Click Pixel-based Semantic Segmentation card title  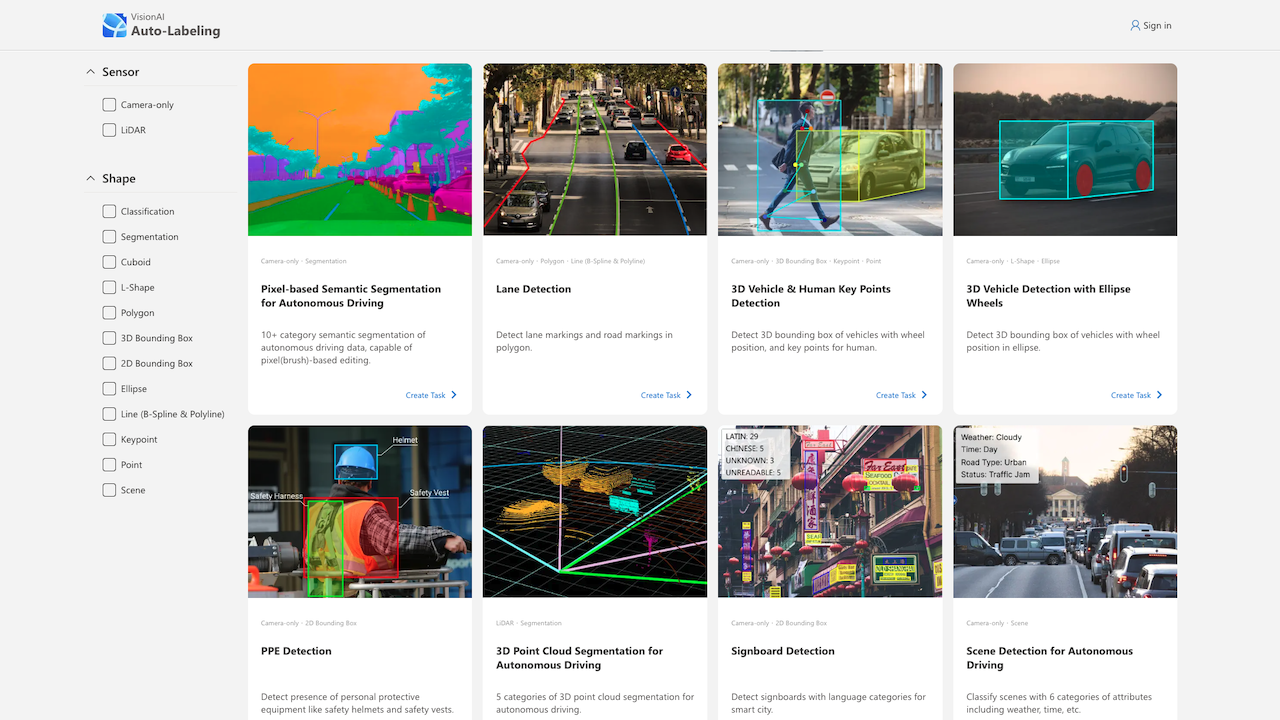click(x=351, y=296)
